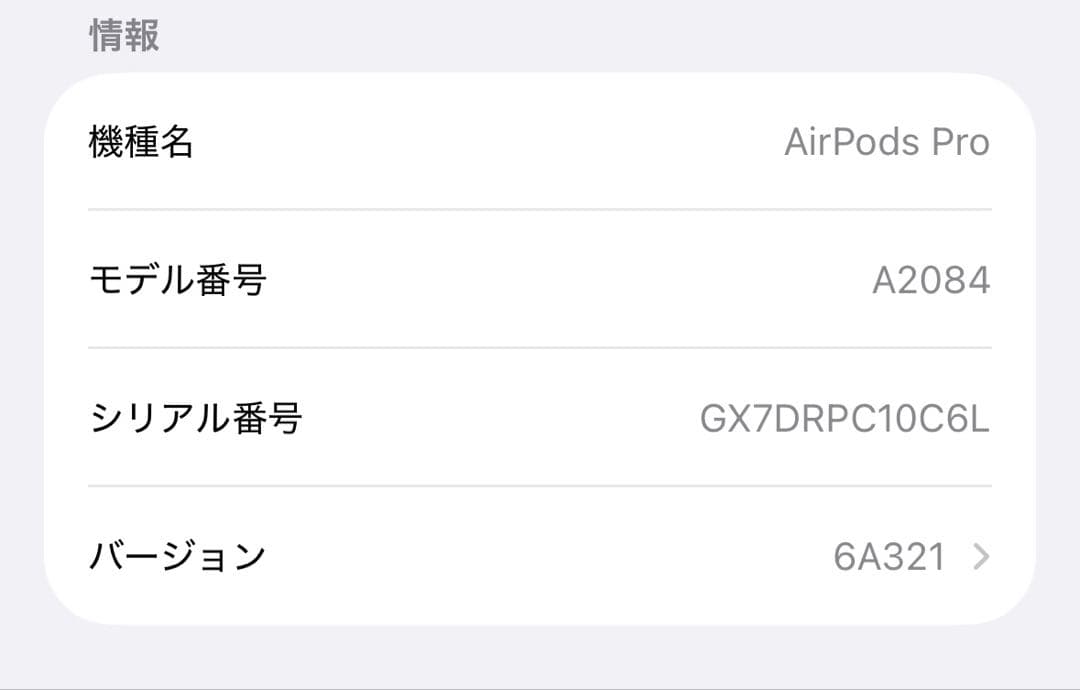Select the シリアル番号 row
Viewport: 1080px width, 690px height.
540,419
